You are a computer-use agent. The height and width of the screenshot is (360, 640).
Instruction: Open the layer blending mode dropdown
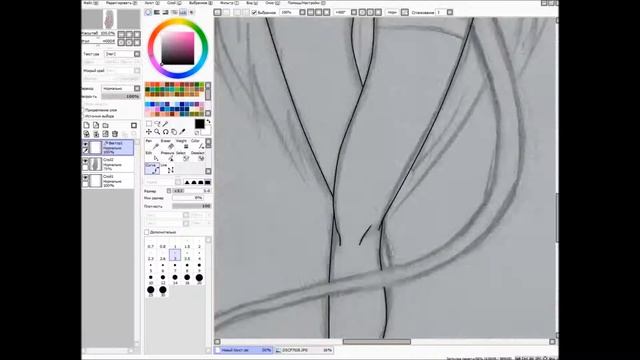pos(137,88)
